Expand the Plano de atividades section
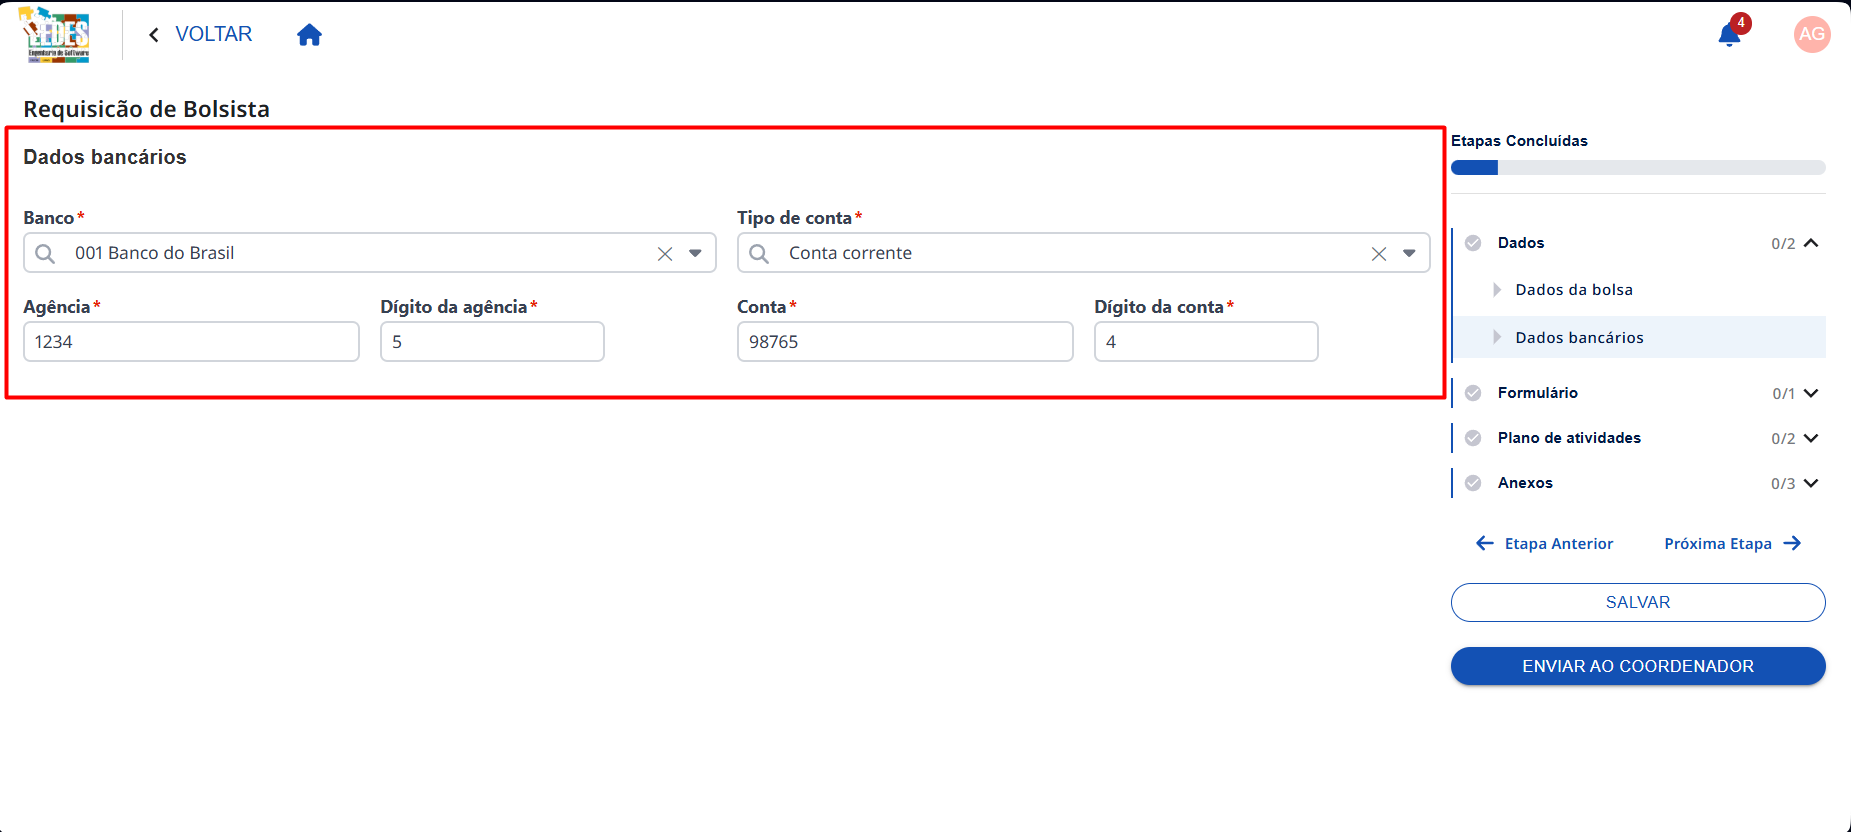Viewport: 1851px width, 832px height. click(x=1811, y=438)
